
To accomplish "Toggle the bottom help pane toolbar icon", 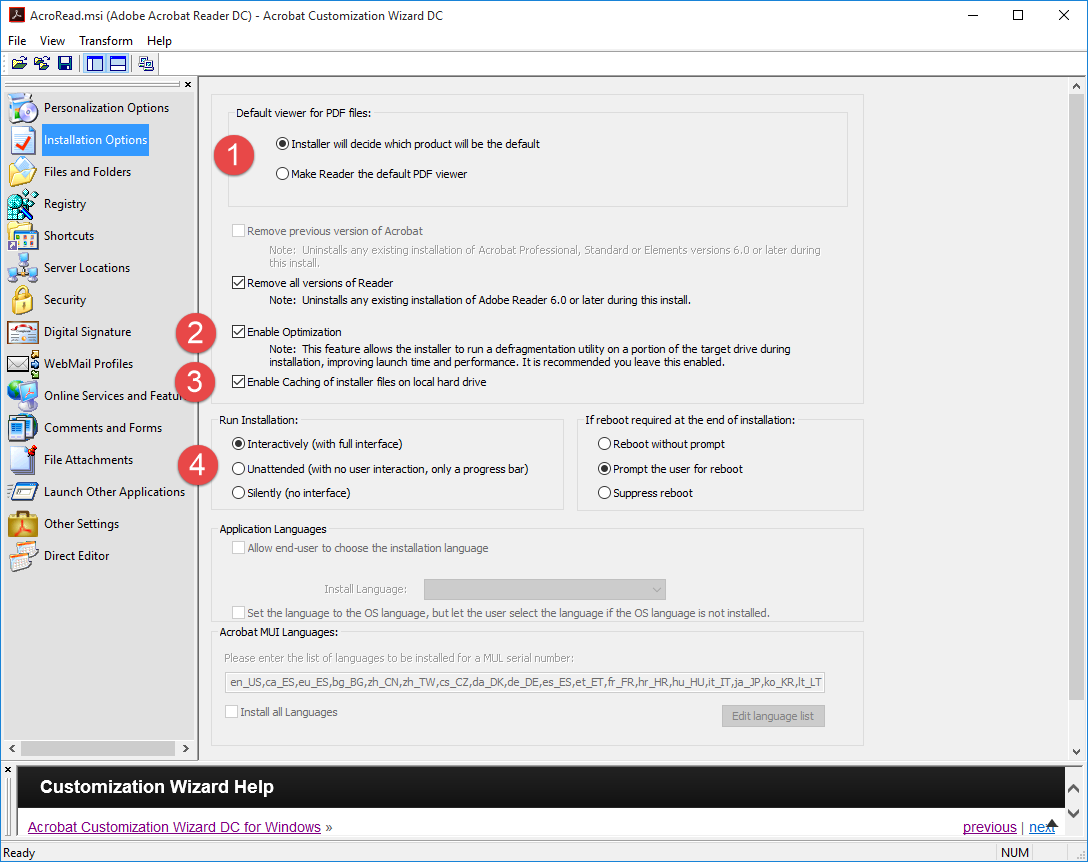I will tap(118, 64).
